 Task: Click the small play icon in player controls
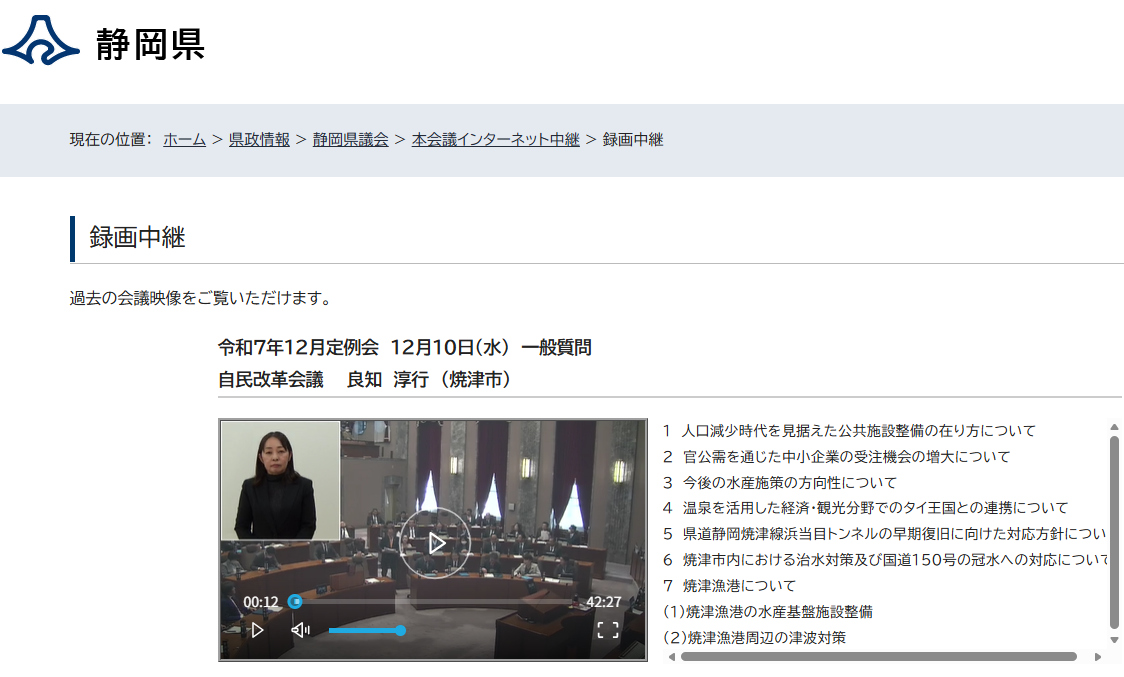tap(257, 630)
